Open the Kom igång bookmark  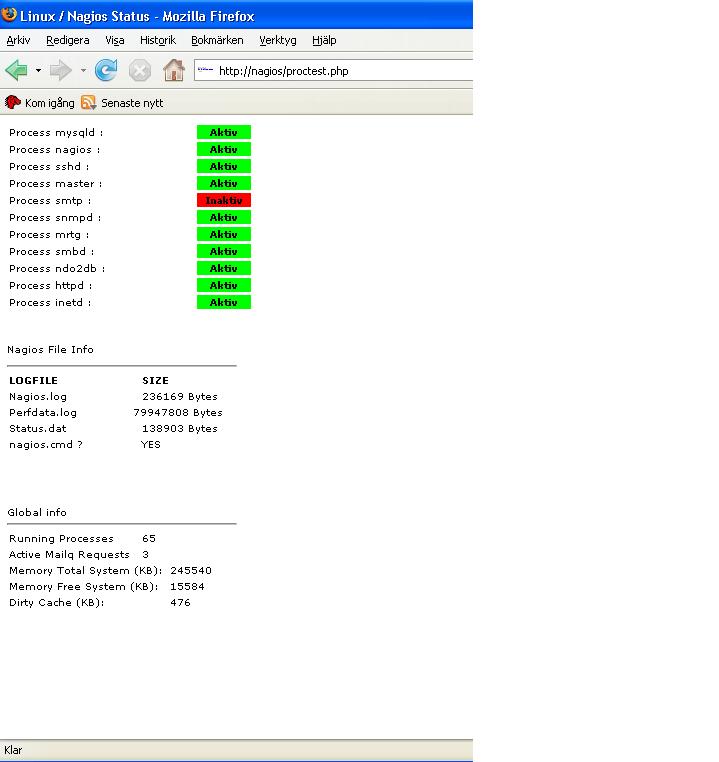50,103
